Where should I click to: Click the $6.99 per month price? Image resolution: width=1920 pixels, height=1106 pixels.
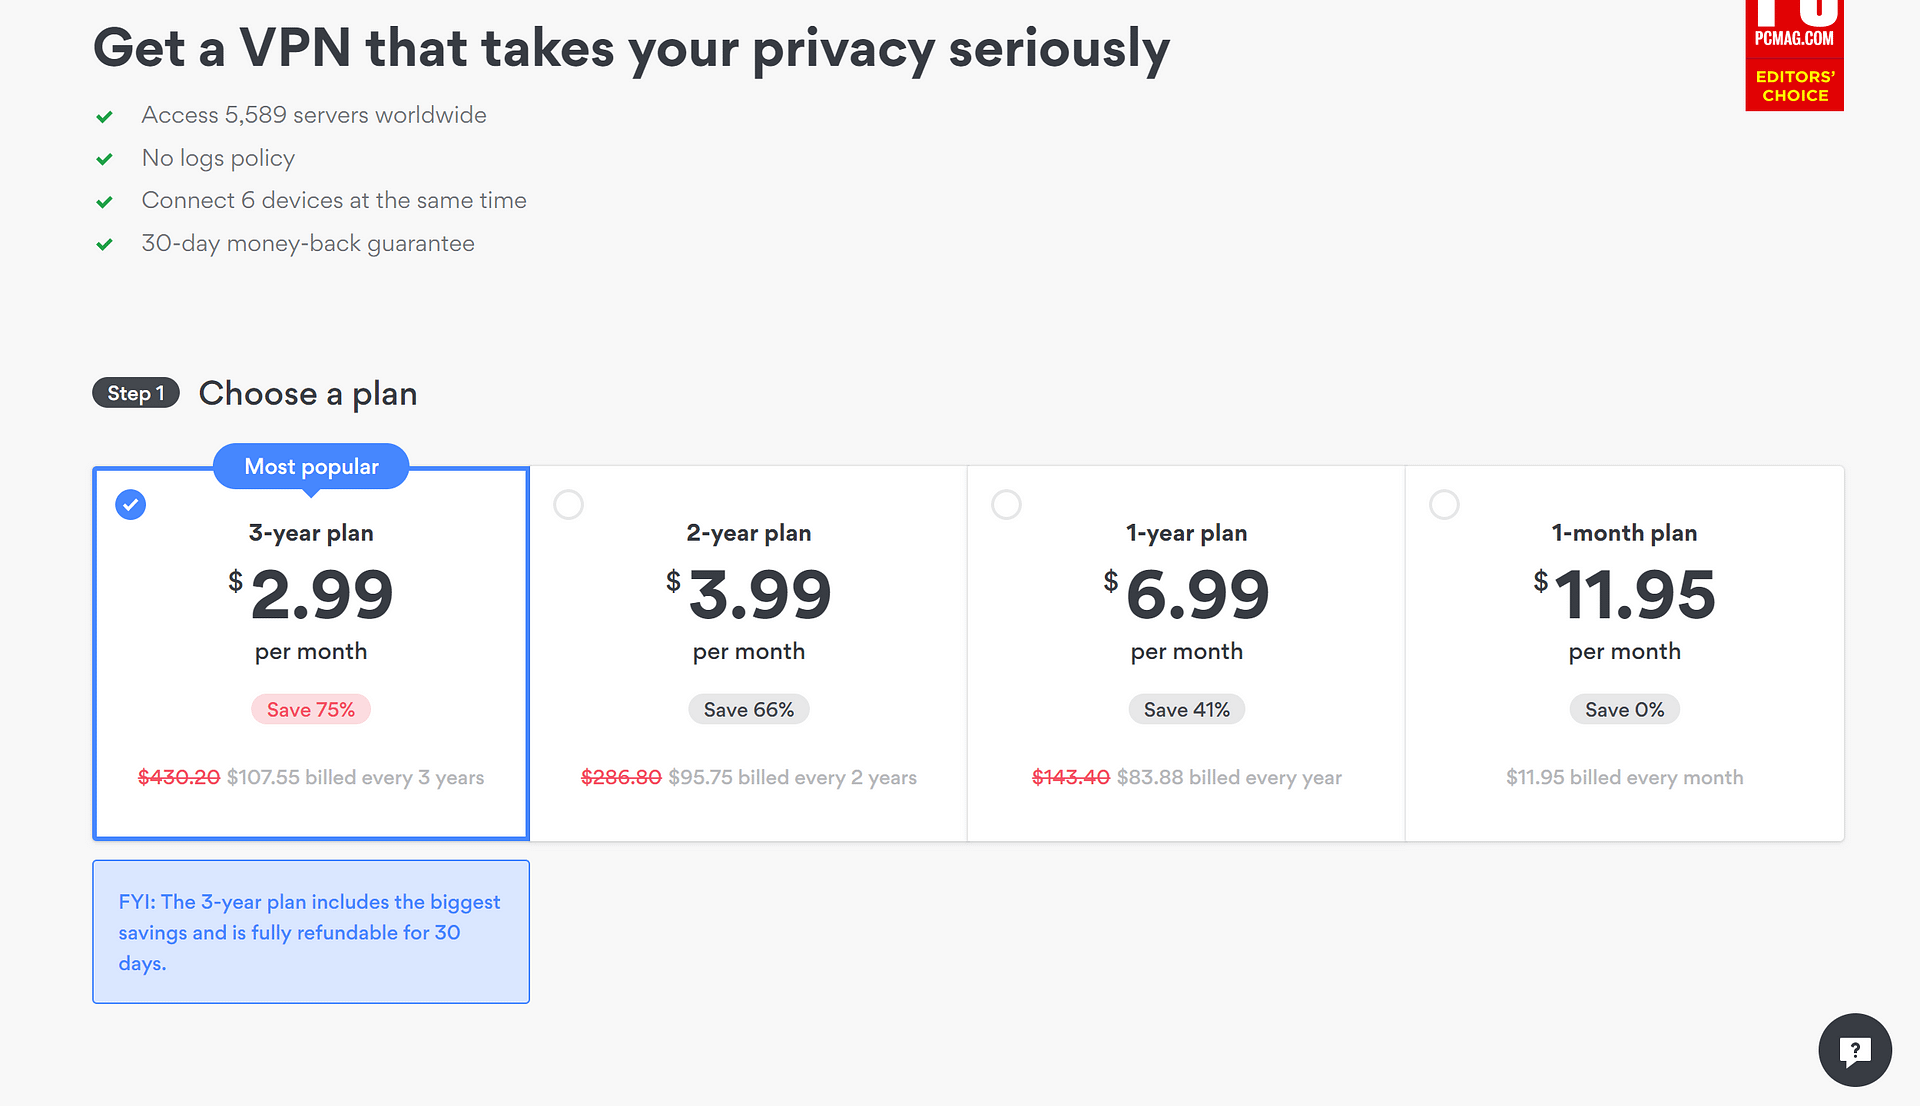point(1187,611)
